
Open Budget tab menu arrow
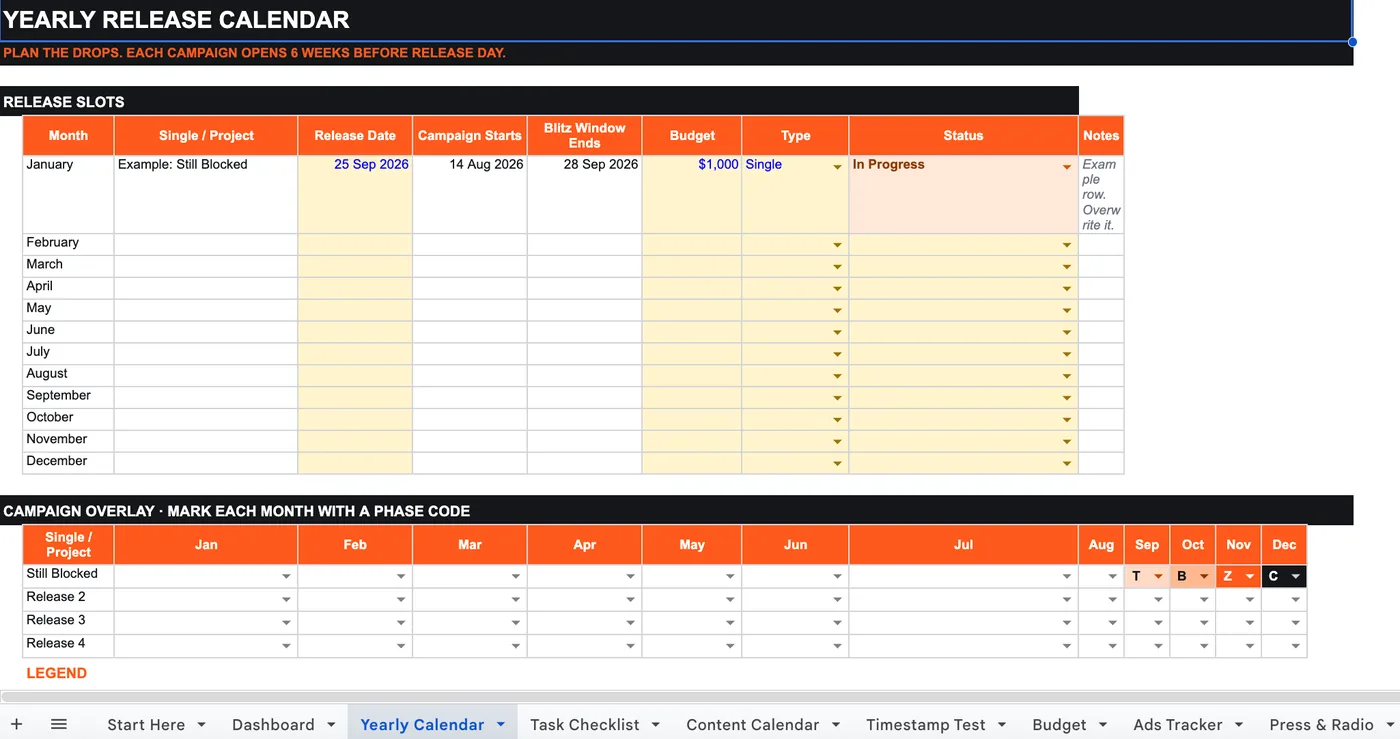point(1103,724)
